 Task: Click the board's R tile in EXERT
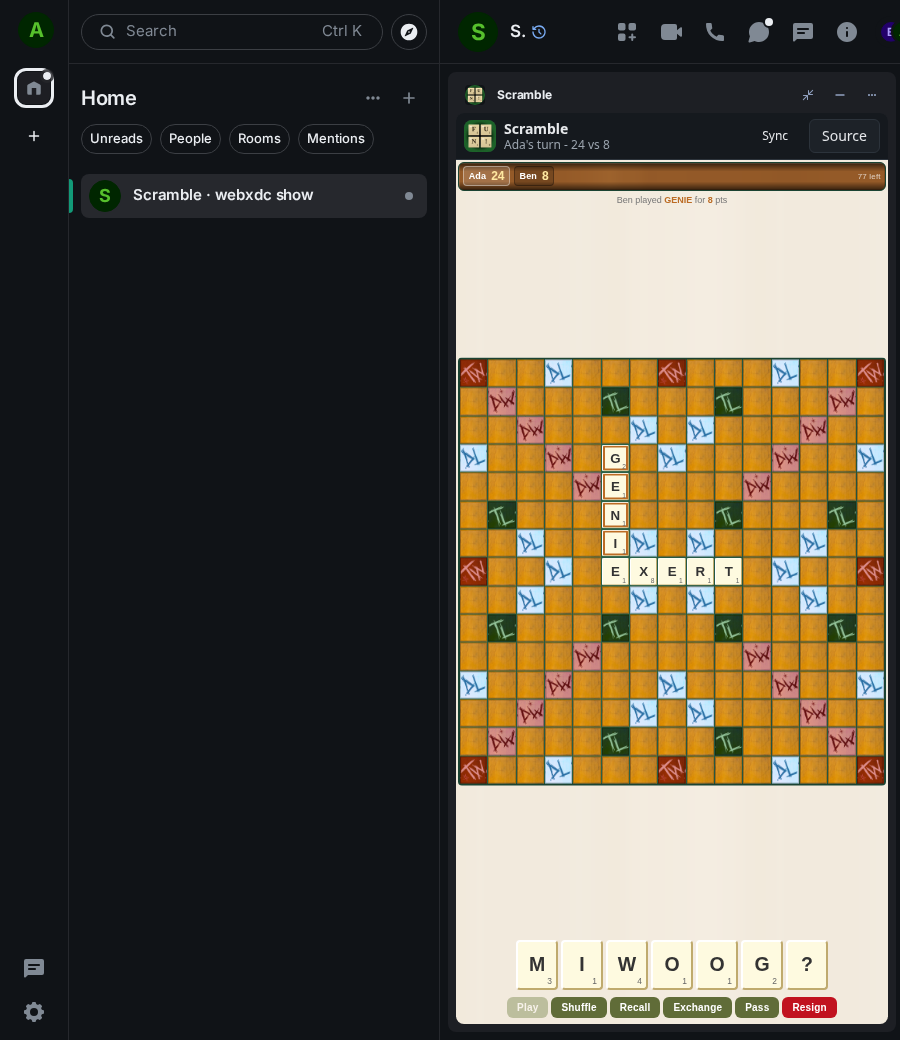[700, 572]
